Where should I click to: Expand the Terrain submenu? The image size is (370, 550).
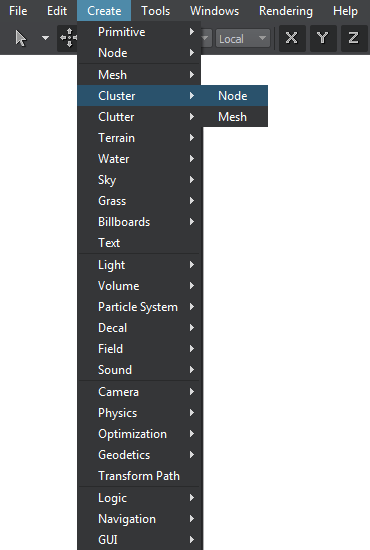(139, 138)
